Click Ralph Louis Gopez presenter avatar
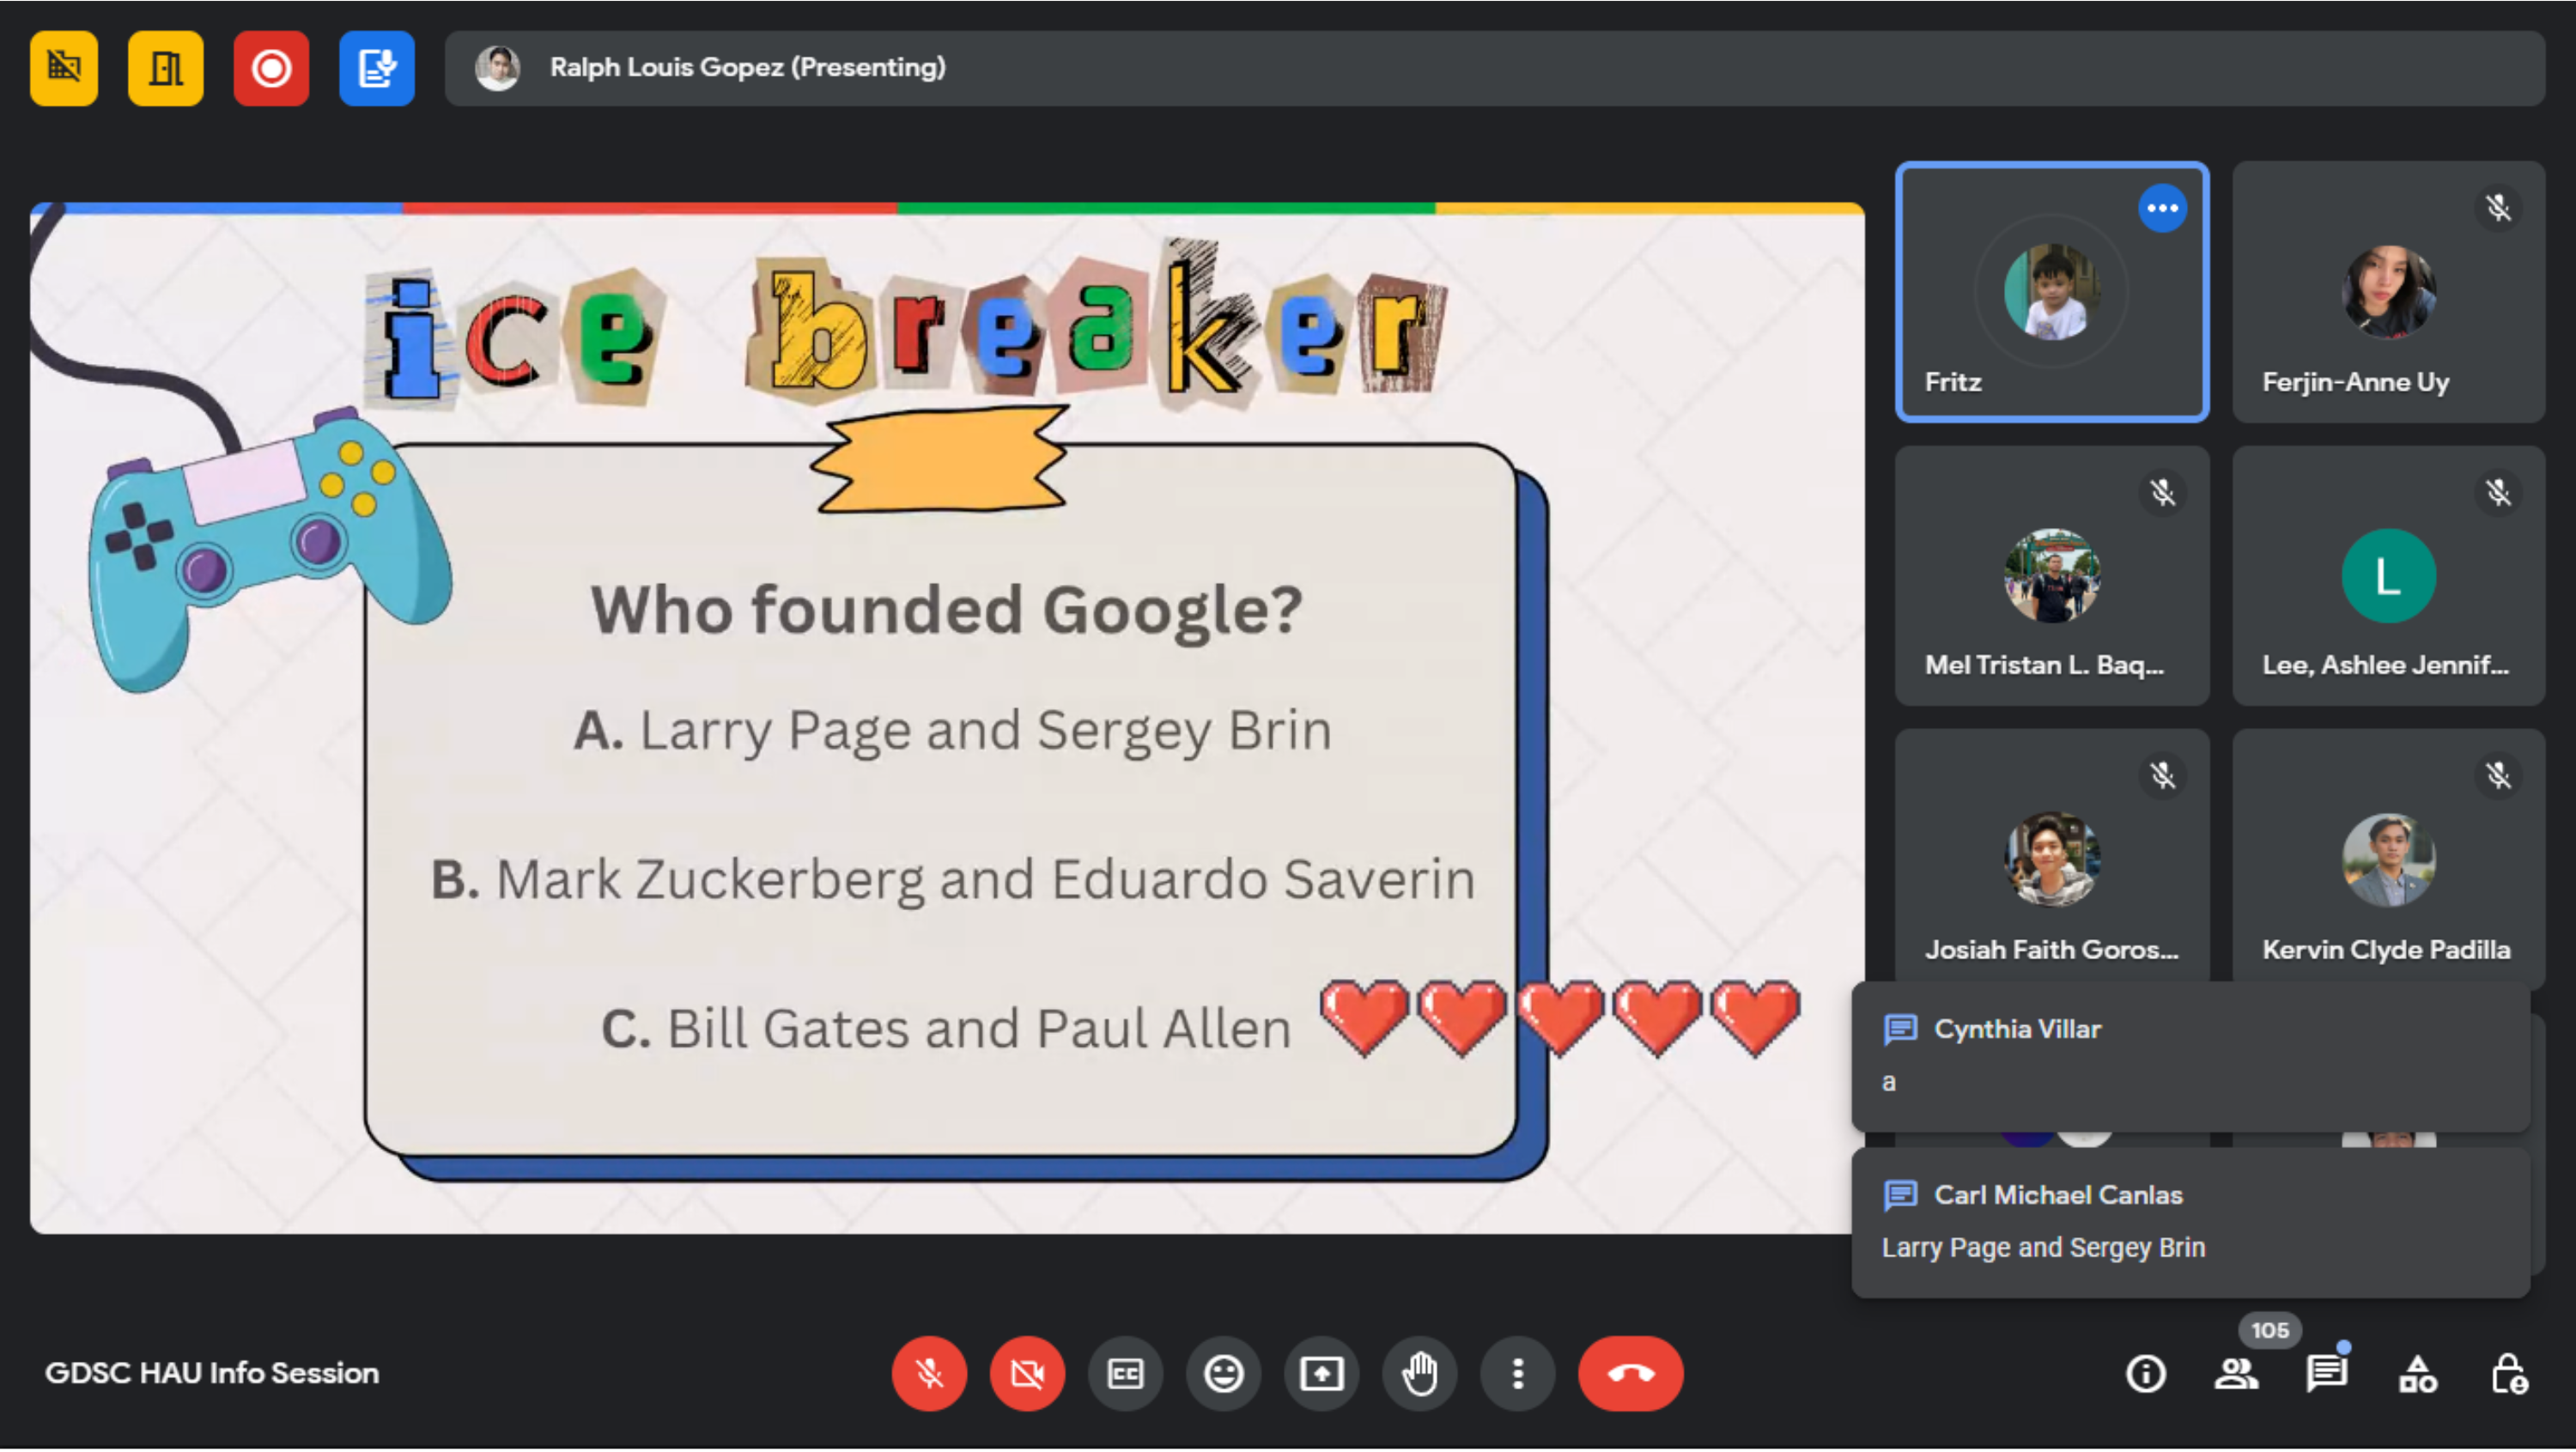This screenshot has height=1452, width=2576. [497, 68]
